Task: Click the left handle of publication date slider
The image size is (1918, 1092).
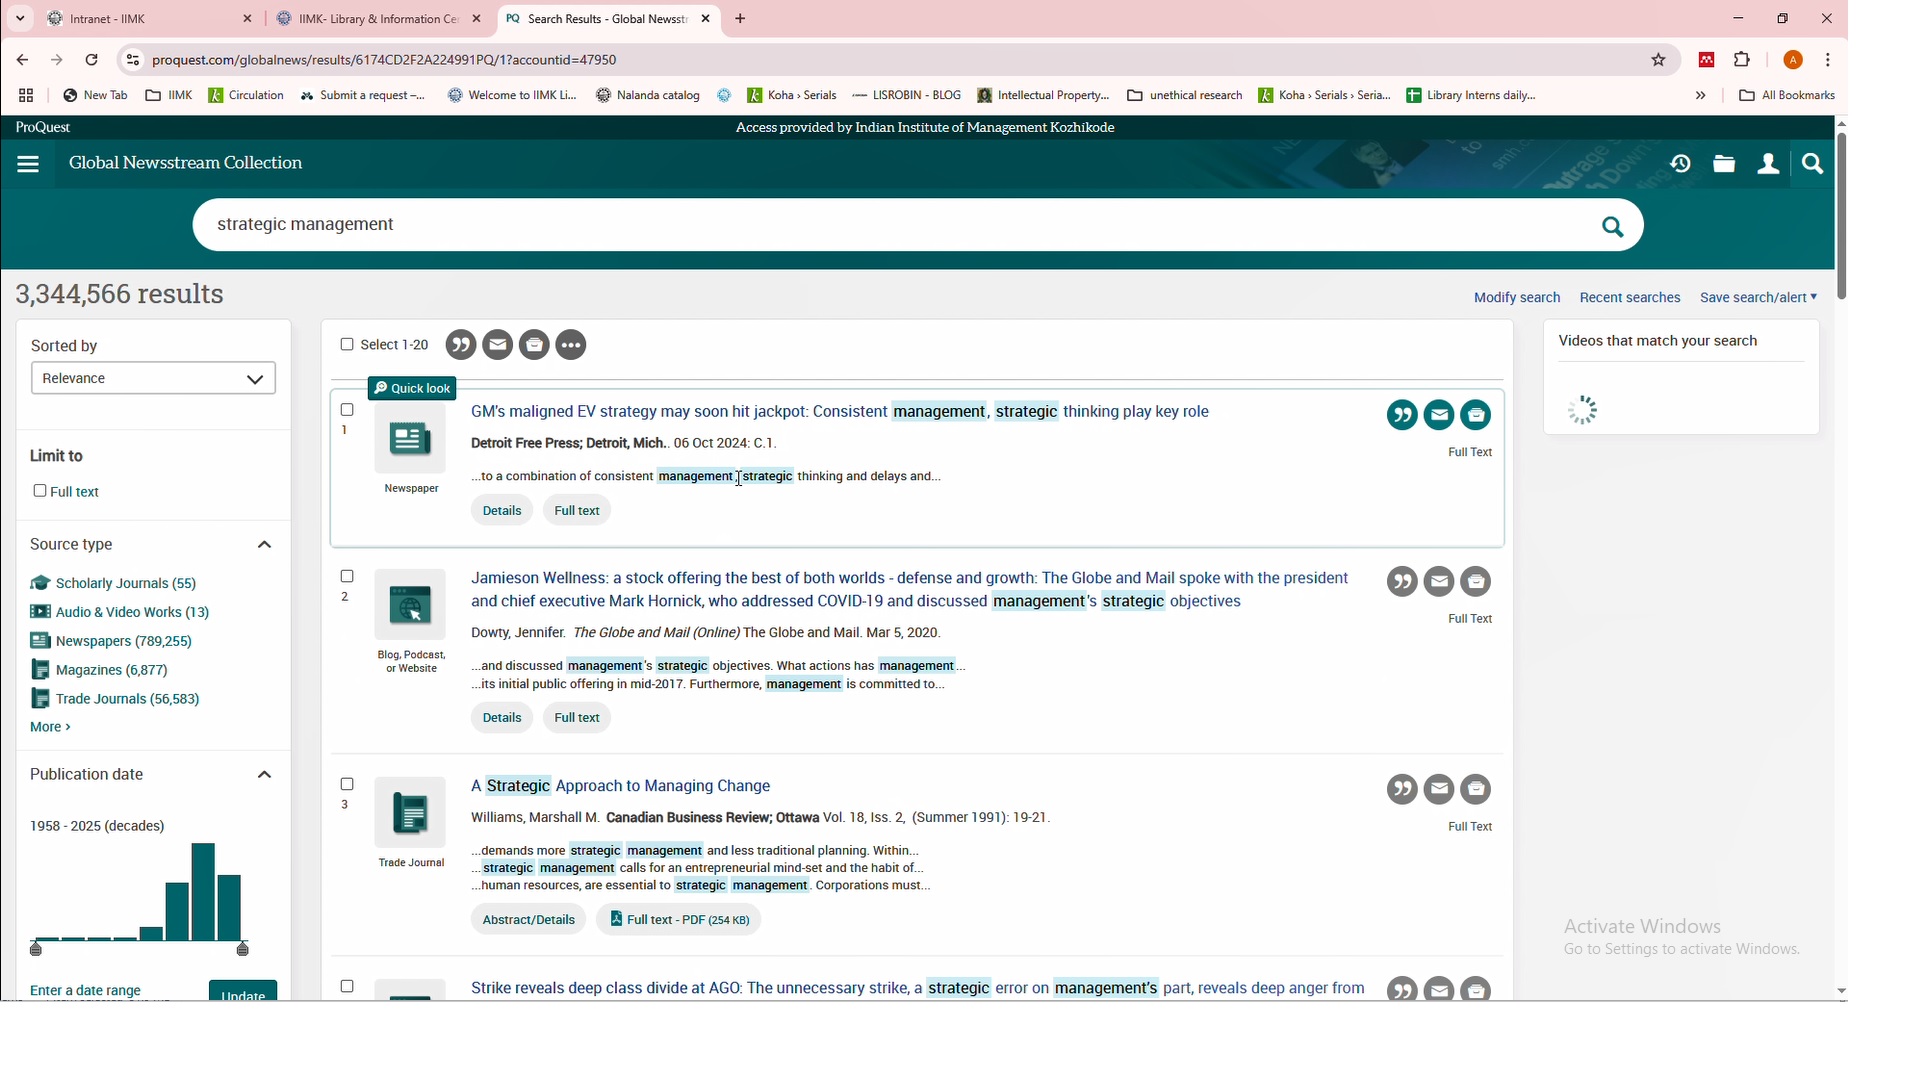Action: point(37,949)
